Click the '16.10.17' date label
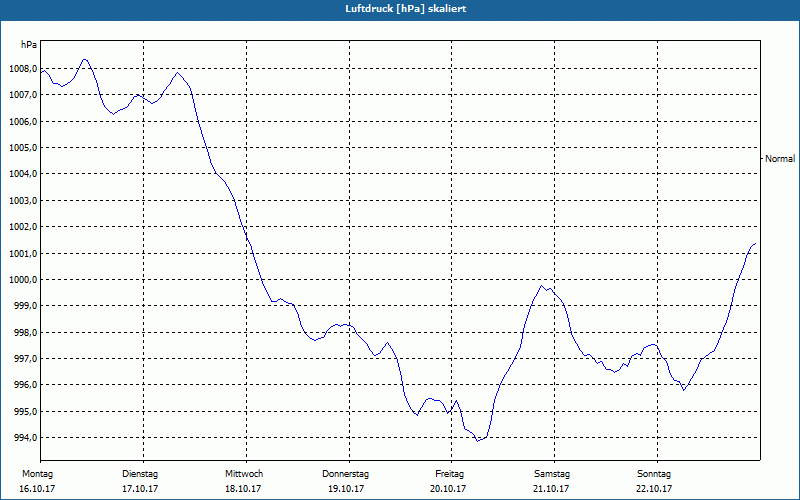800x500 pixels. point(37,489)
